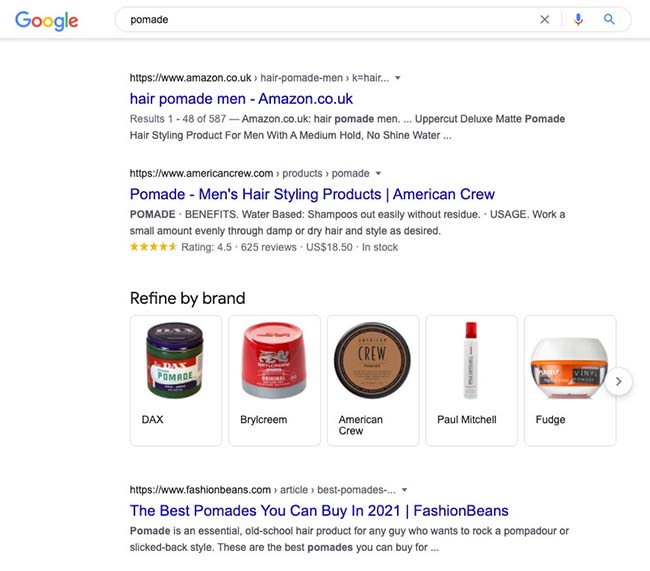Expand the FashionBeans URL dropdown arrow
Viewport: 650px width, 571px height.
(x=403, y=490)
